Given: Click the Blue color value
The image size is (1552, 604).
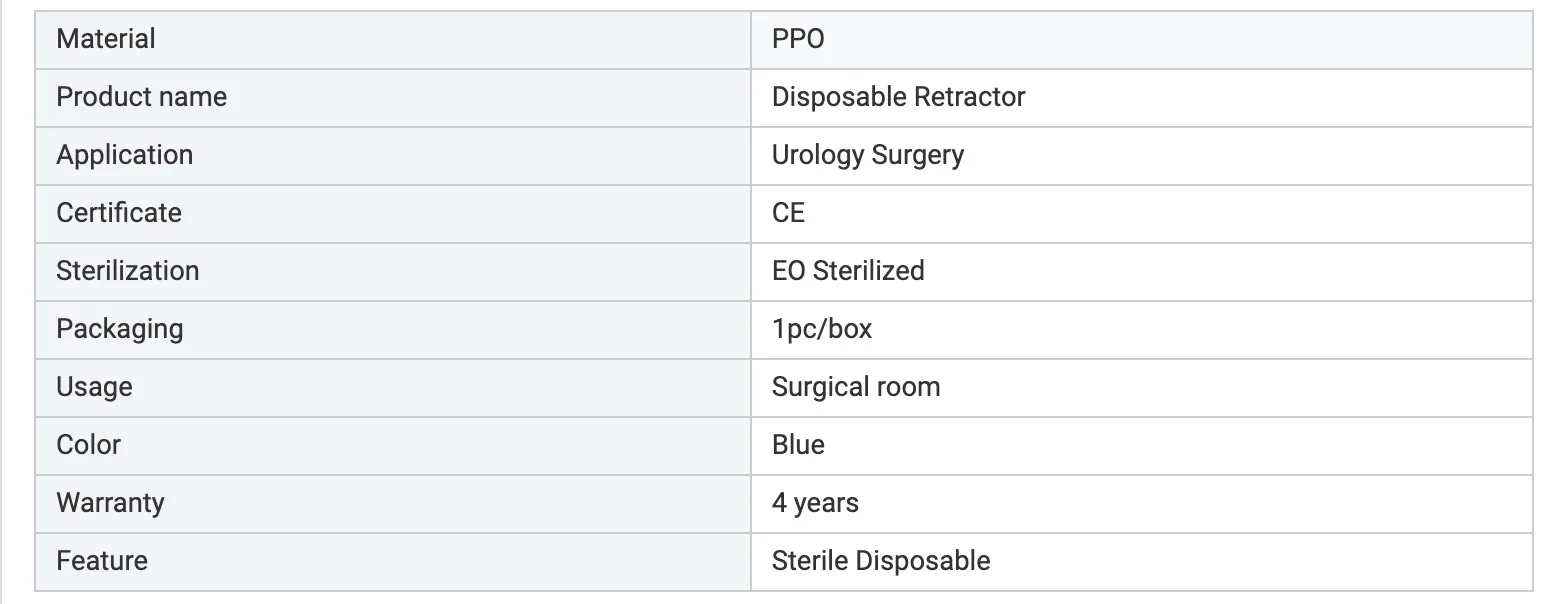Looking at the screenshot, I should click(797, 445).
